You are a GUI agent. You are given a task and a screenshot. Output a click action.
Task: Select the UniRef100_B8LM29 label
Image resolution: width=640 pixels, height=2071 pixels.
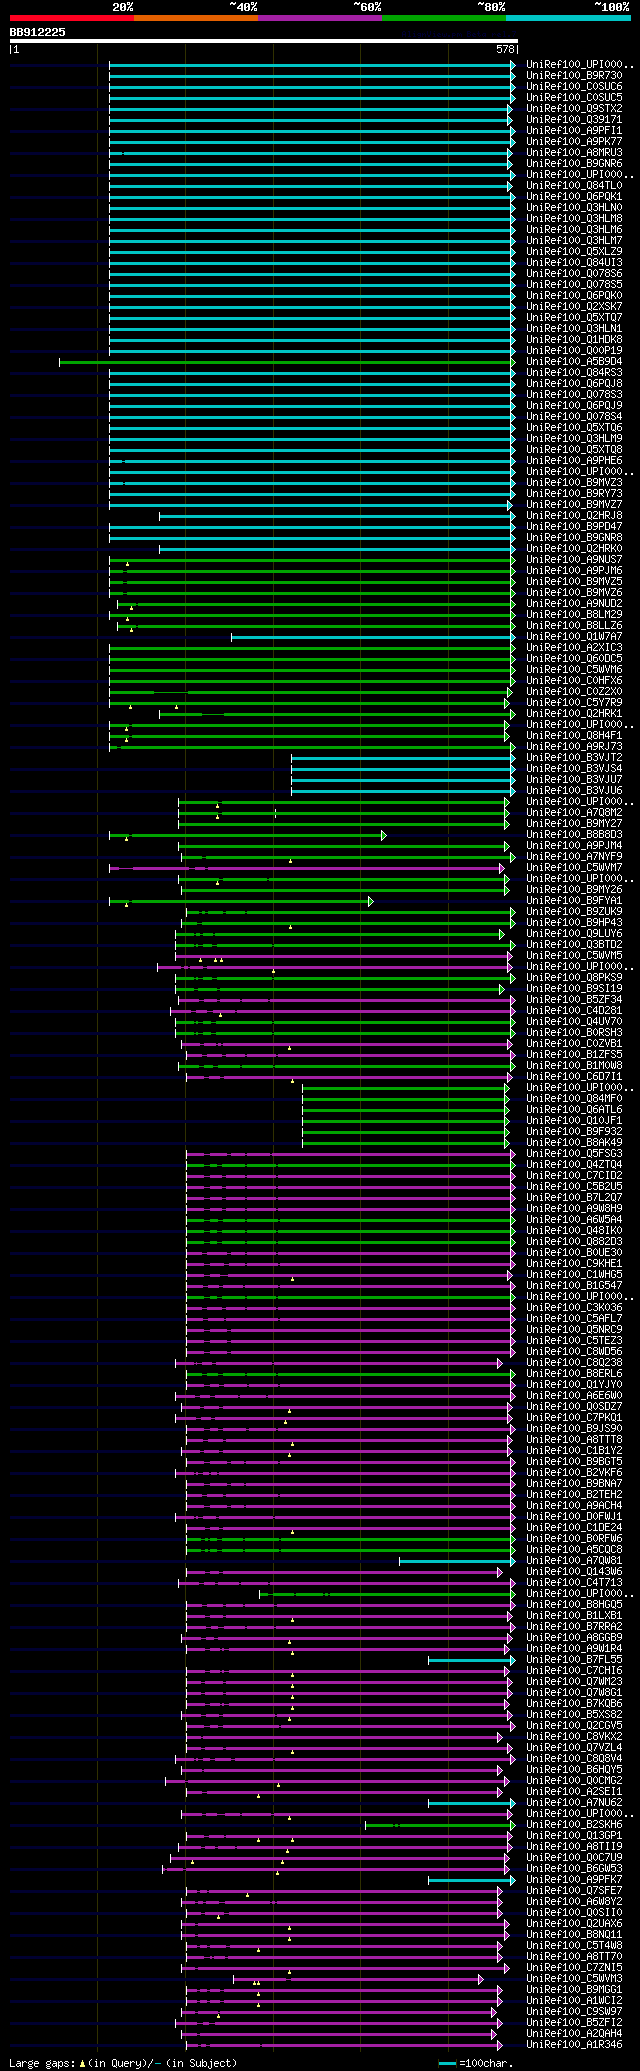pos(574,614)
